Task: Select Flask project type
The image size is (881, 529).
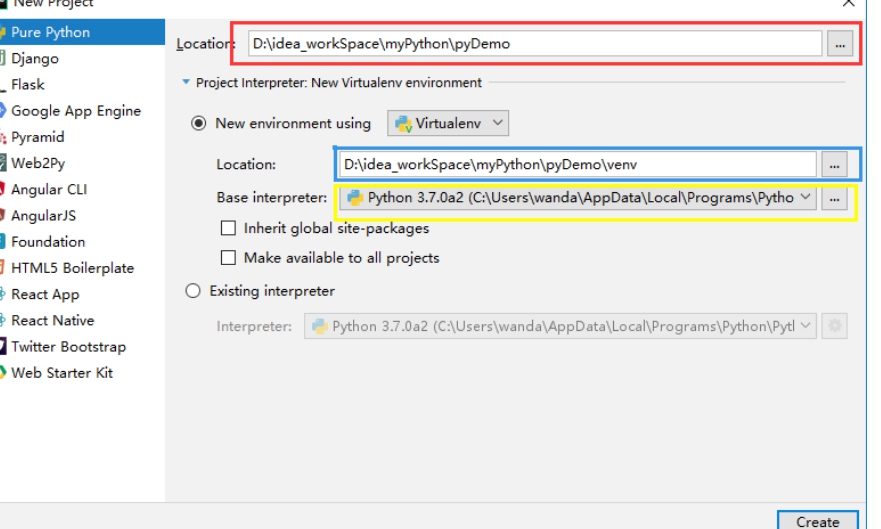Action: pyautogui.click(x=28, y=85)
